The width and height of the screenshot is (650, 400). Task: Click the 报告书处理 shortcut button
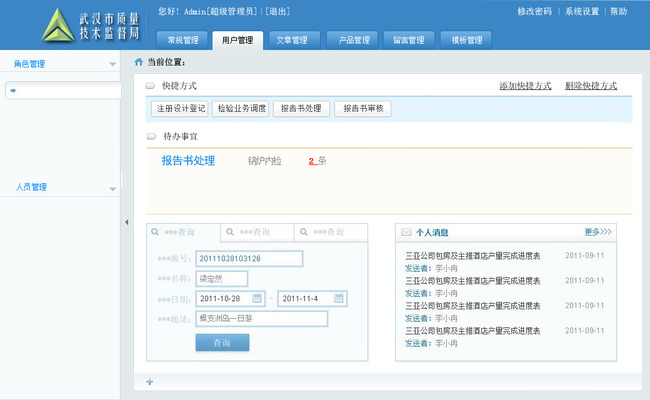pos(301,109)
